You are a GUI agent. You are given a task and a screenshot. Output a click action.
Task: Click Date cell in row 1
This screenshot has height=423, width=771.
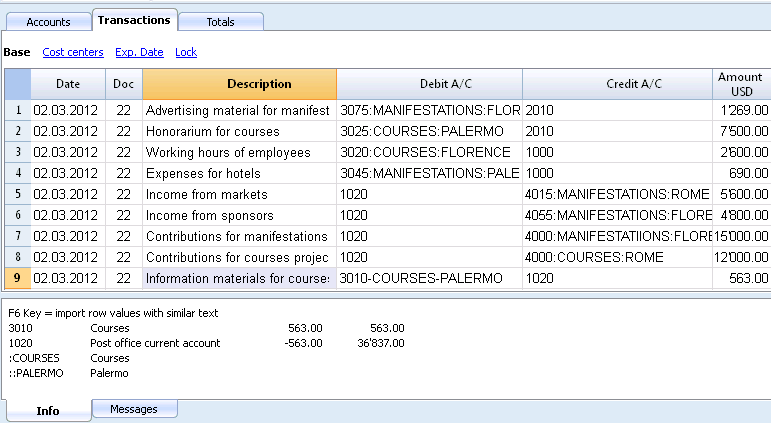pyautogui.click(x=68, y=110)
